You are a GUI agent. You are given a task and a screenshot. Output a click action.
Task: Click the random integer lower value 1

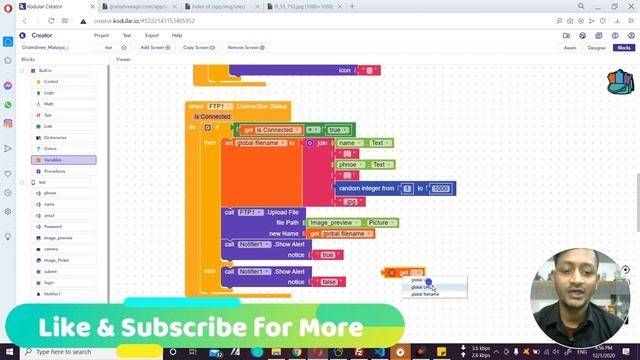coord(407,189)
